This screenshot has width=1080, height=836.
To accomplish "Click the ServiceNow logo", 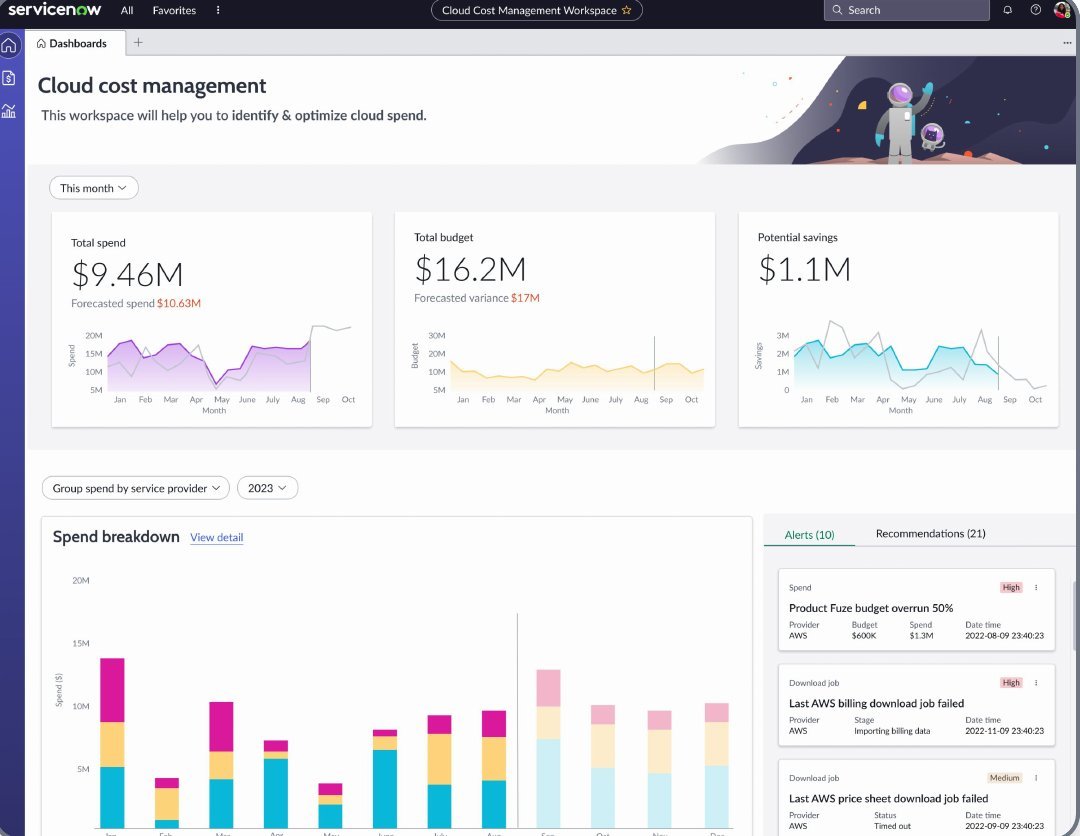I will coord(54,10).
